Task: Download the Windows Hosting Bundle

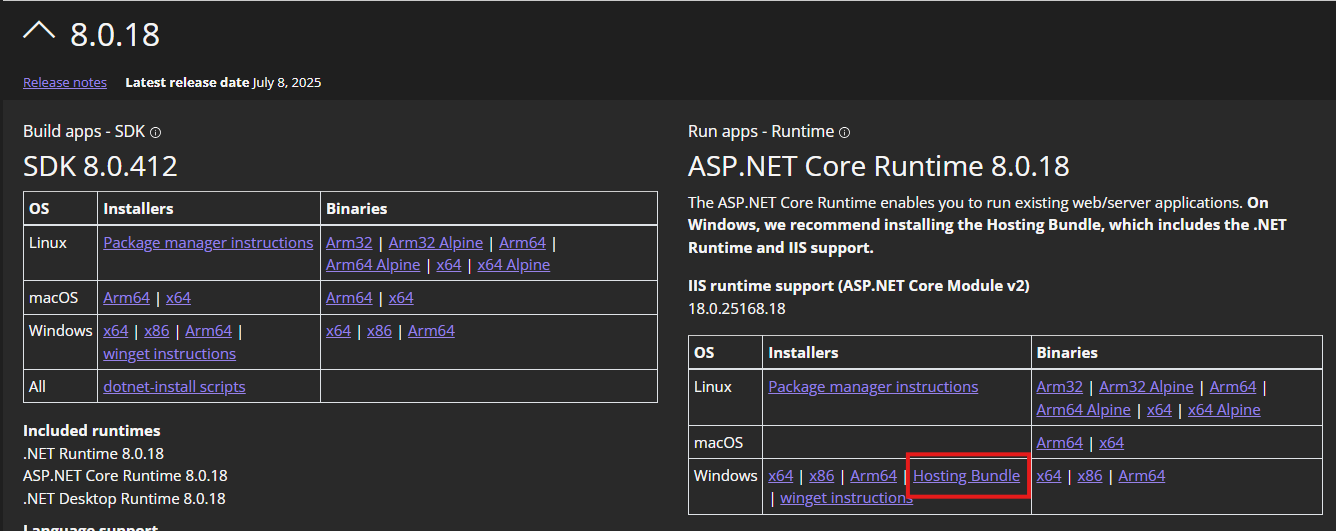Action: [967, 475]
